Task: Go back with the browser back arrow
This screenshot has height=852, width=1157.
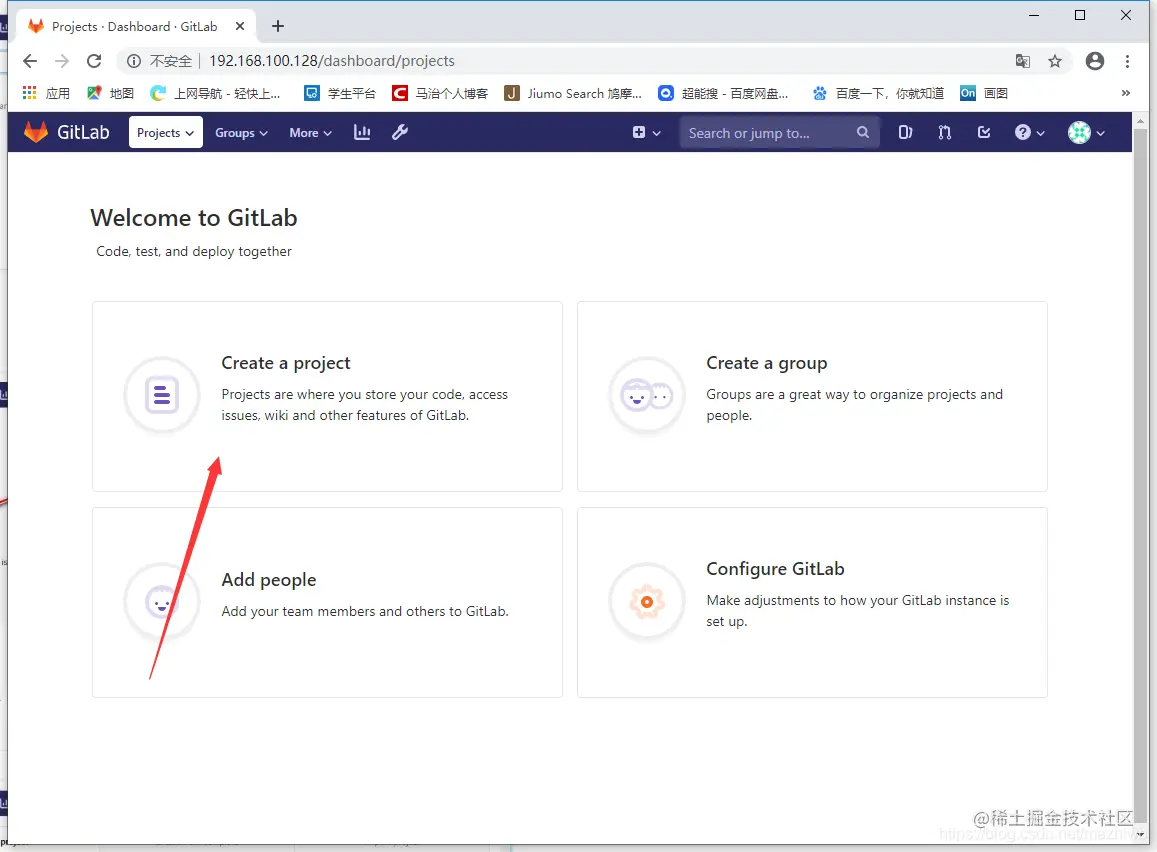Action: click(30, 60)
